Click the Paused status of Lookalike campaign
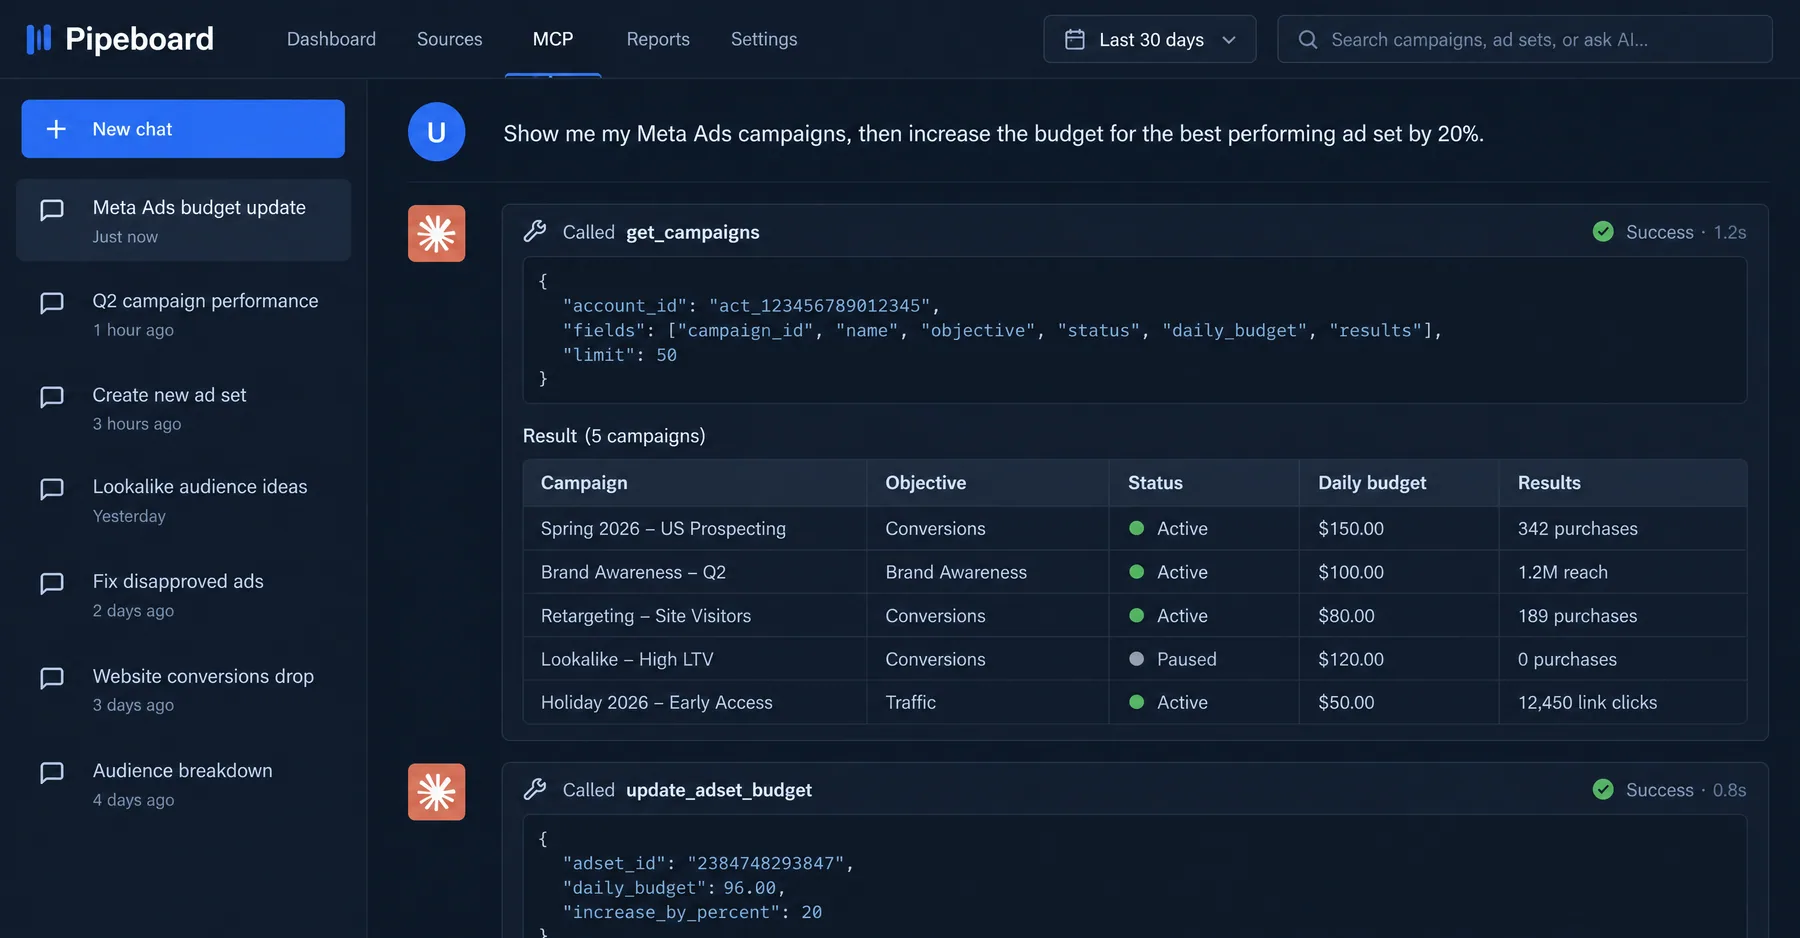Viewport: 1800px width, 938px height. pos(1173,659)
